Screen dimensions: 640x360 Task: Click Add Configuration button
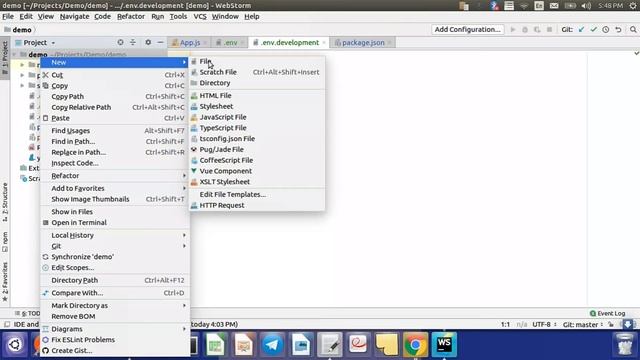467,29
